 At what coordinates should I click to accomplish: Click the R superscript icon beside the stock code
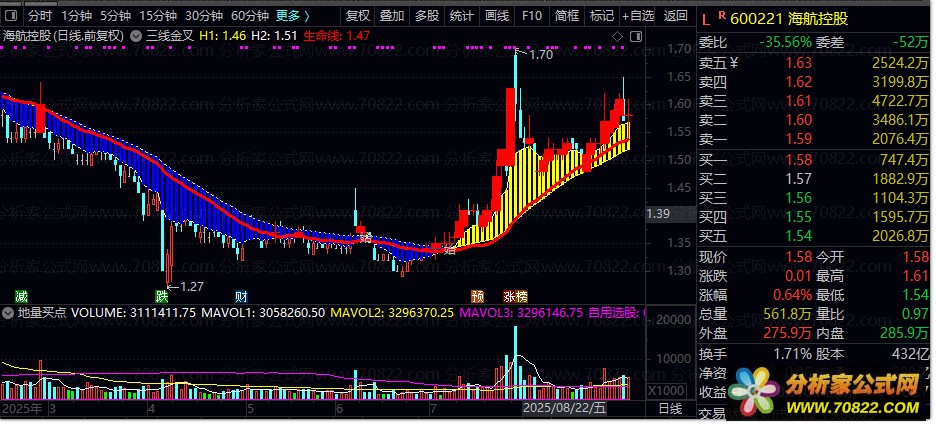coord(722,15)
